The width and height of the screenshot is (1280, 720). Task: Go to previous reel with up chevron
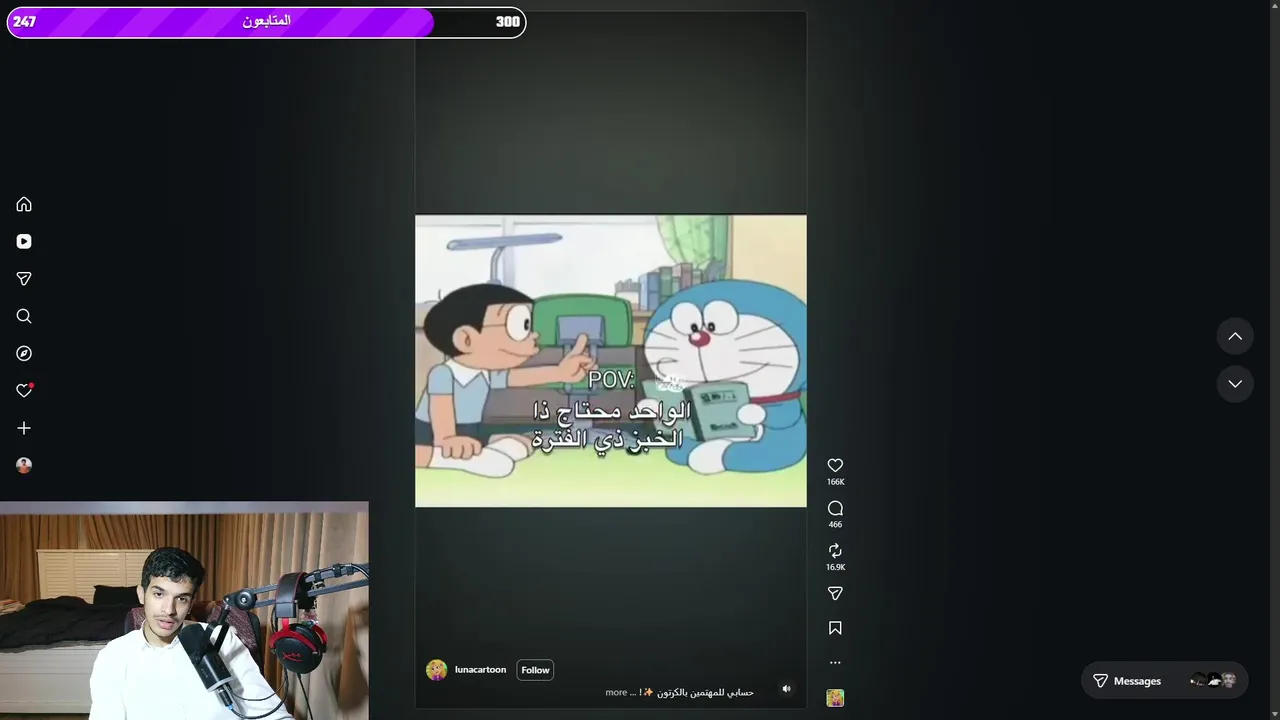coord(1235,337)
